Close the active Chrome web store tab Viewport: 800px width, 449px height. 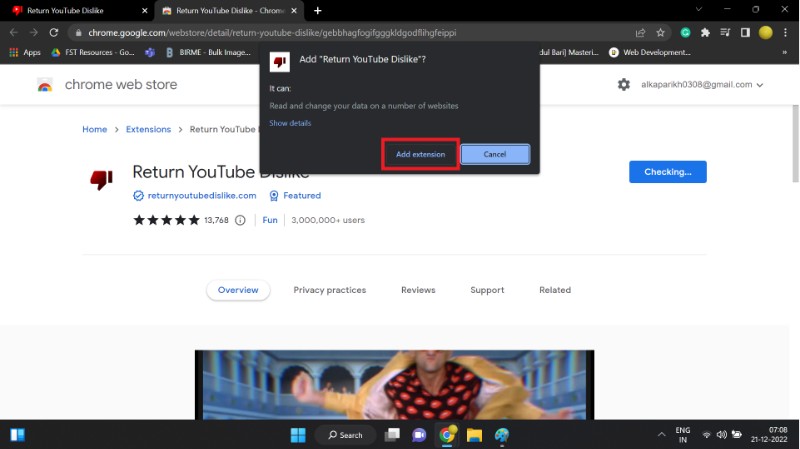pos(294,10)
